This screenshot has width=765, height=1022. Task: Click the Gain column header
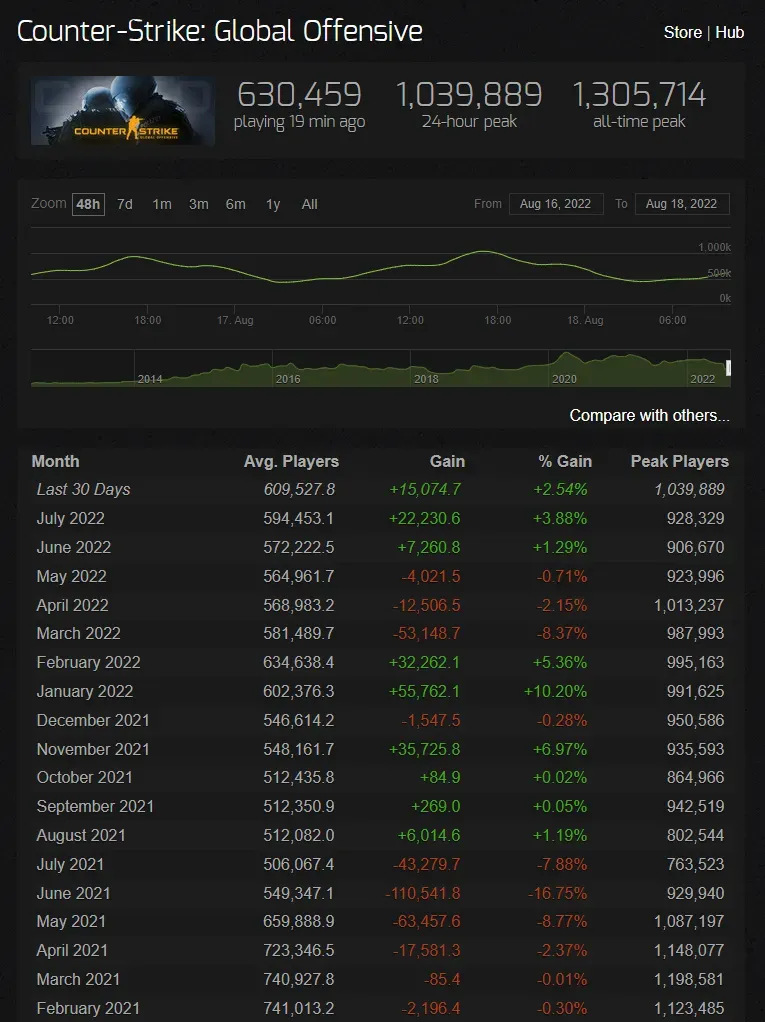point(447,461)
